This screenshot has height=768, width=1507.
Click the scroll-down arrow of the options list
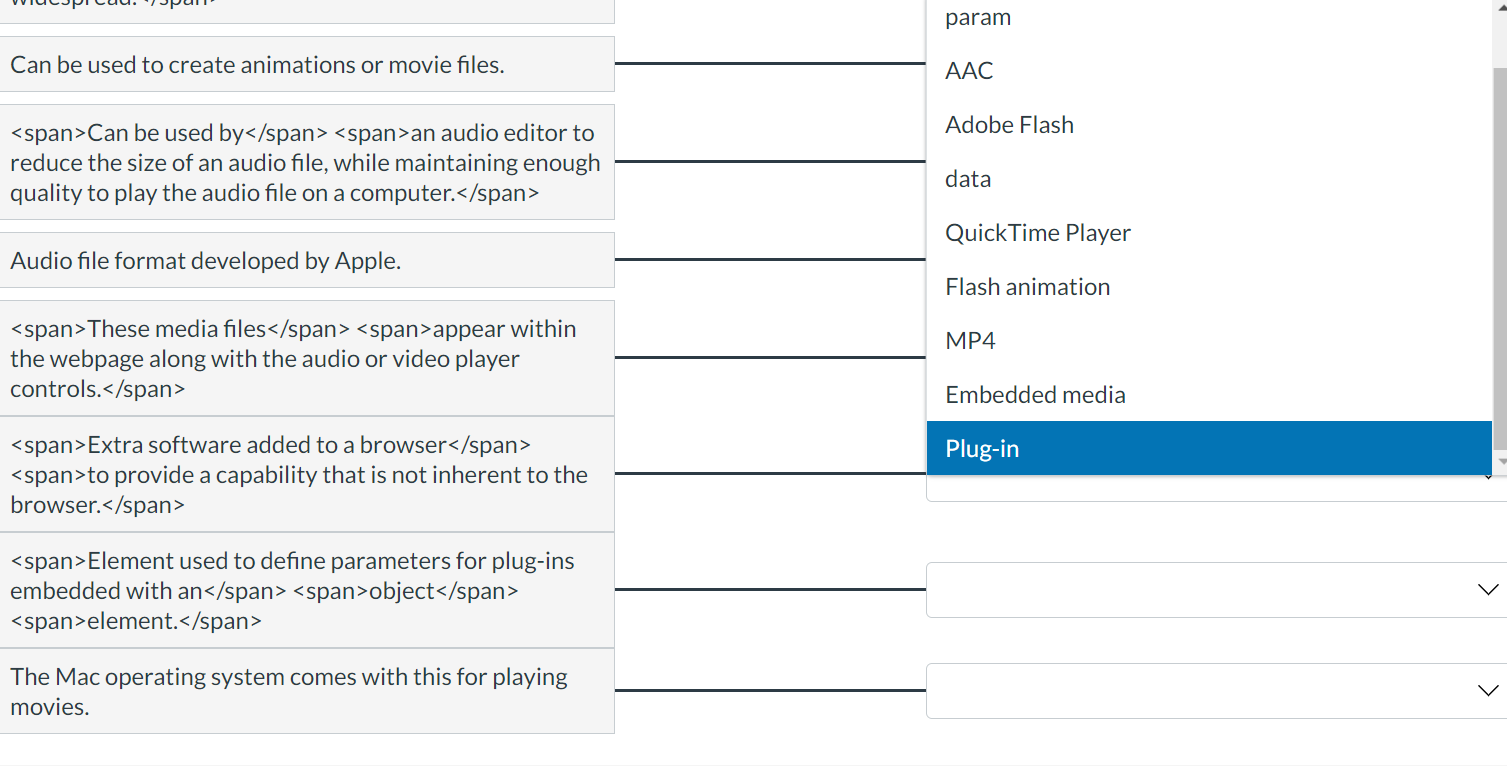tap(1499, 462)
